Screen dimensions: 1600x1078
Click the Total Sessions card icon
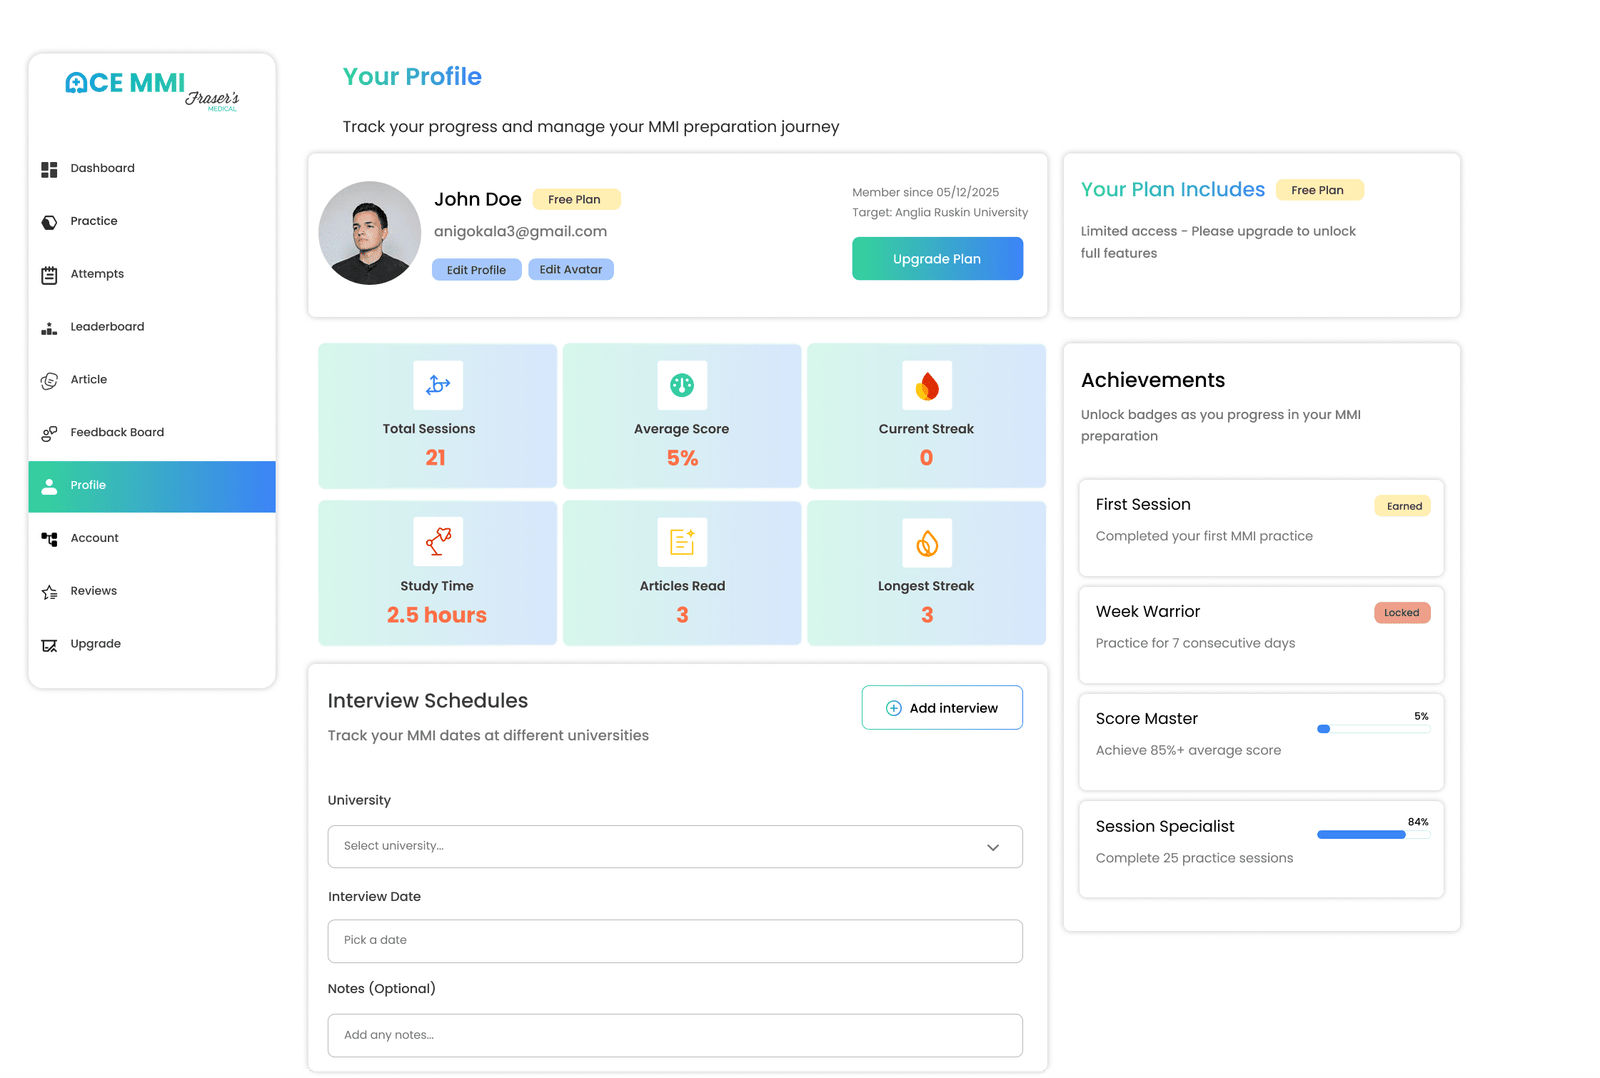[x=438, y=385]
